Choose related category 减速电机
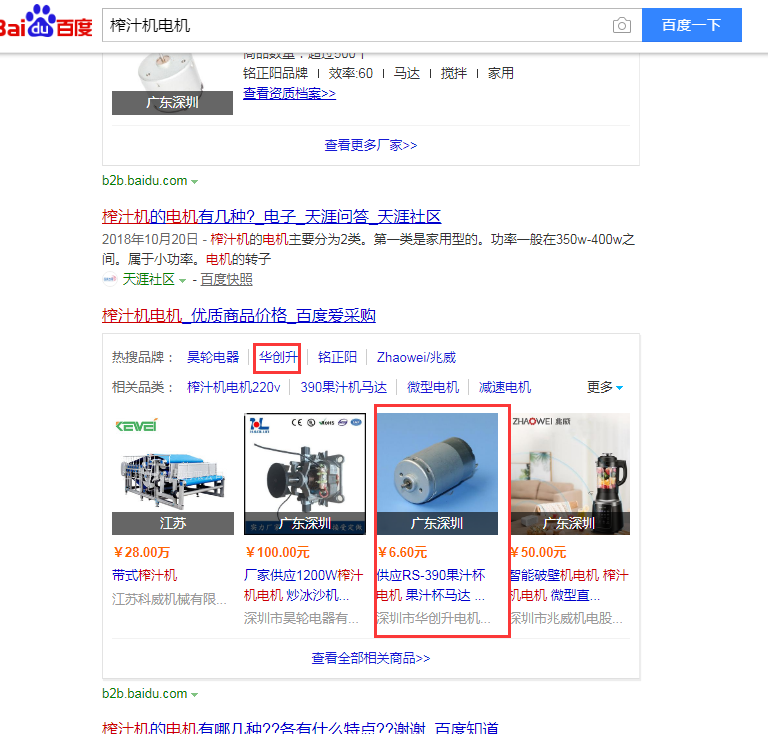 pos(504,387)
